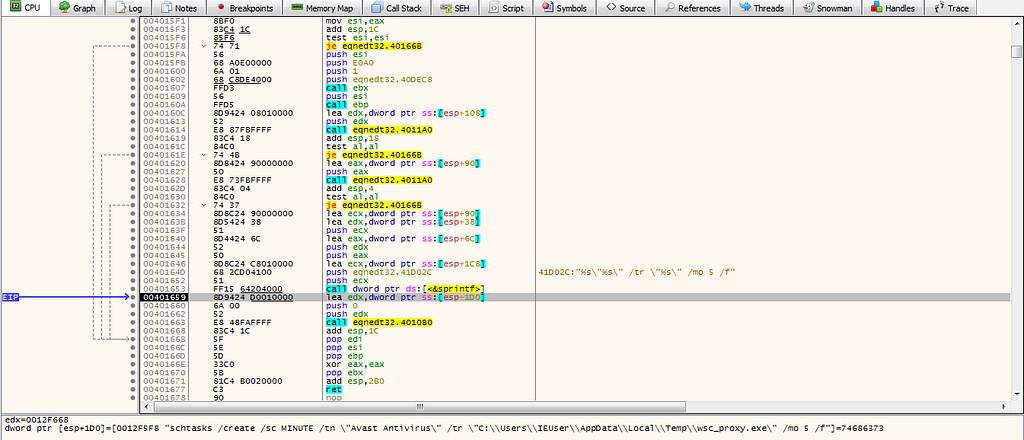
Task: Select lea eax,[esp+6C] instruction
Action: (x=405, y=239)
